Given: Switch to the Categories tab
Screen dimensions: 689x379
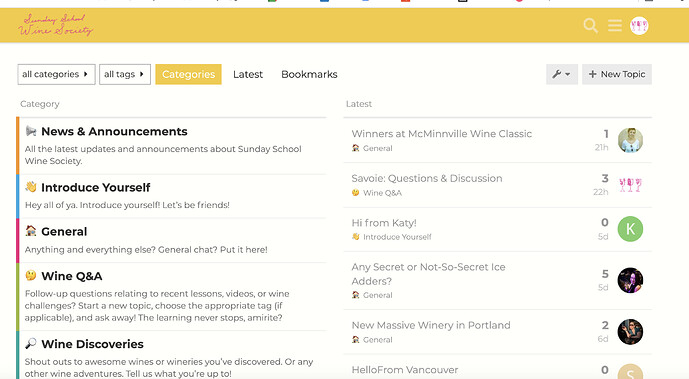Looking at the screenshot, I should point(189,74).
